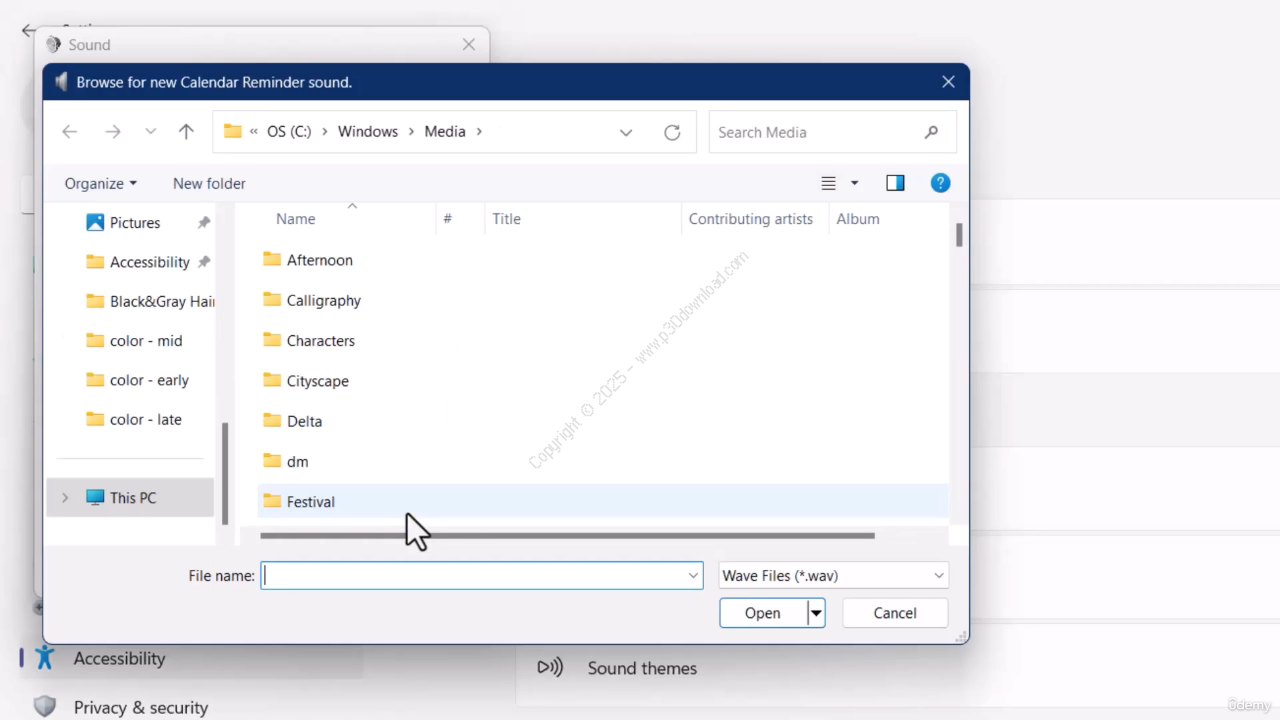
Task: Click New folder in the toolbar
Action: [209, 183]
